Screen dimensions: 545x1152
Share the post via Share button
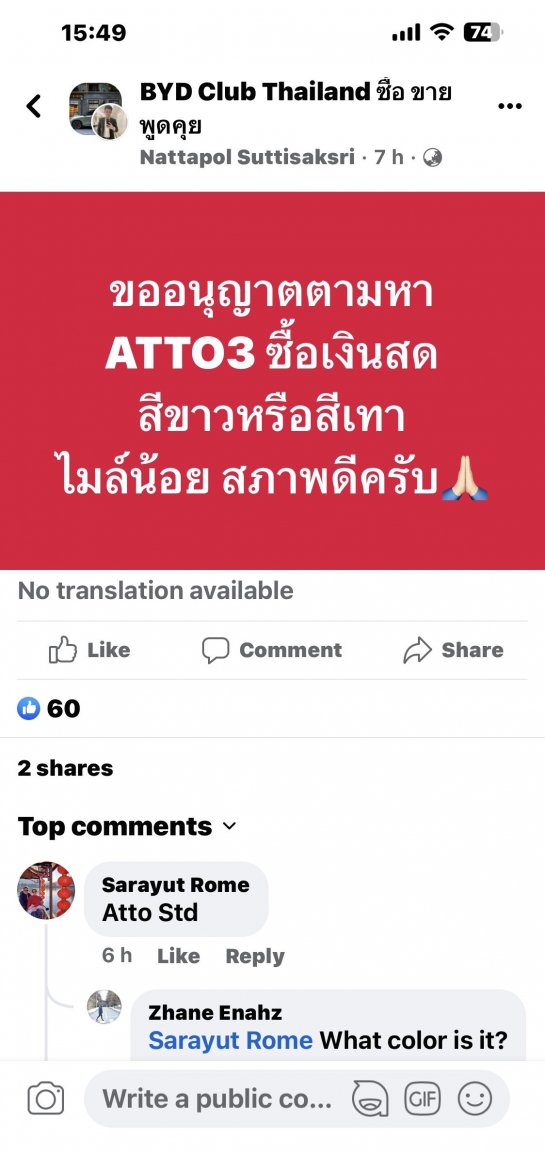[x=453, y=650]
